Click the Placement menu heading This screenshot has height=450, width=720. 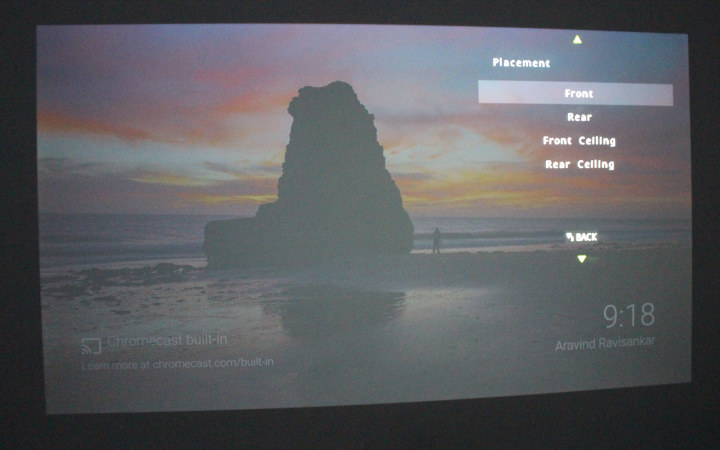tap(521, 62)
